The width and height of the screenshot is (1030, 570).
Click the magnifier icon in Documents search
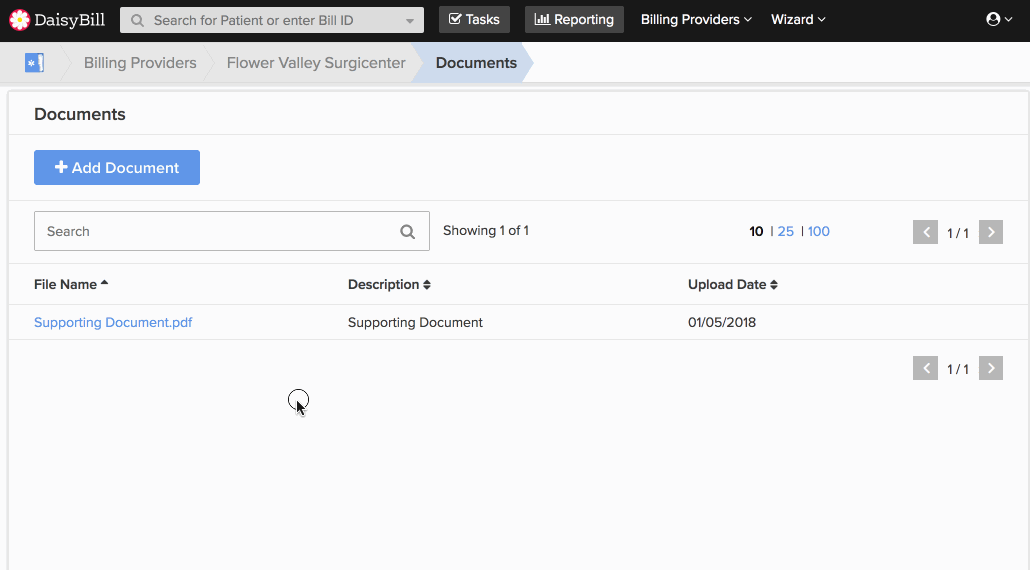[x=407, y=231]
